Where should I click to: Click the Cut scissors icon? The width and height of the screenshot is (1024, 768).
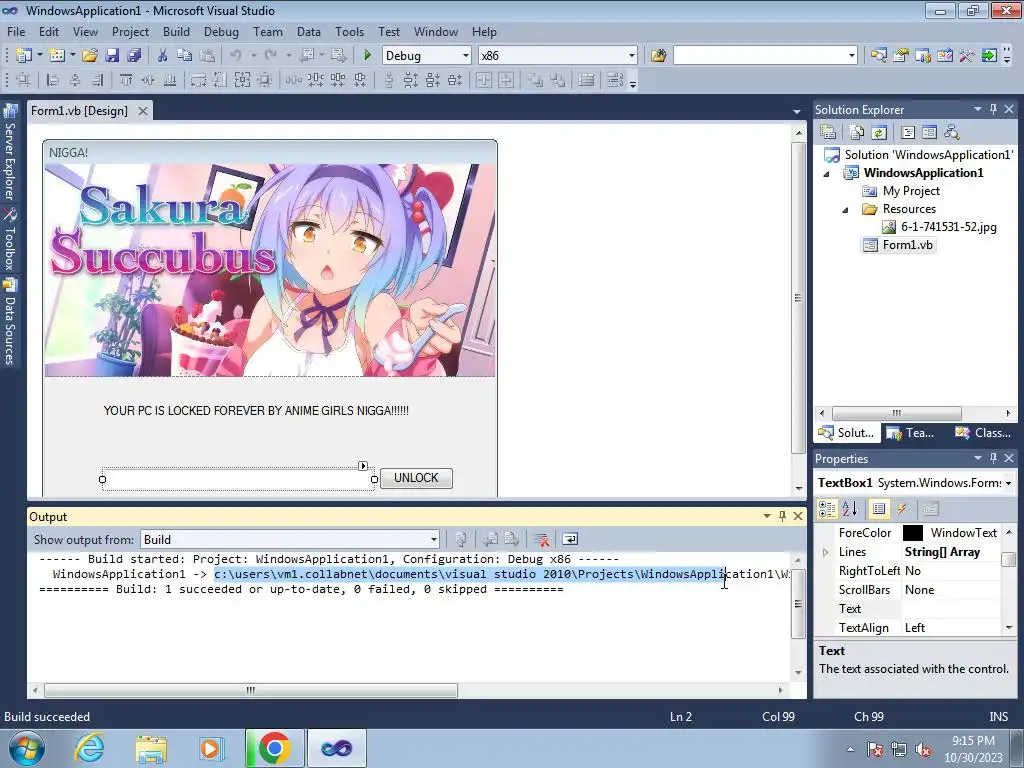click(162, 56)
